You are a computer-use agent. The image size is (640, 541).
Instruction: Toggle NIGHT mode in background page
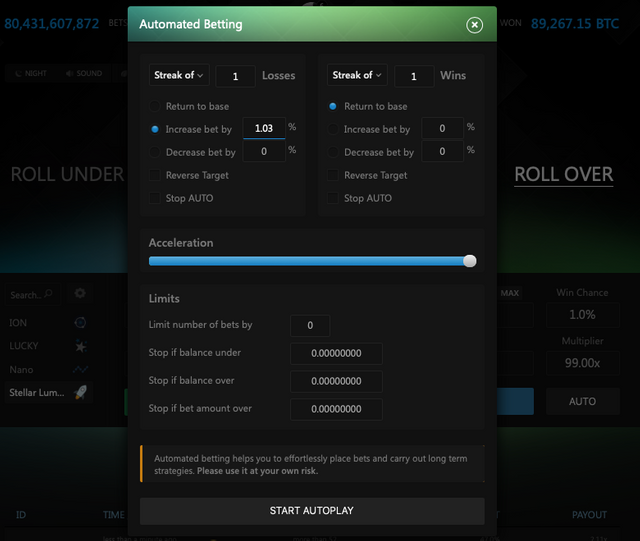pyautogui.click(x=31, y=73)
